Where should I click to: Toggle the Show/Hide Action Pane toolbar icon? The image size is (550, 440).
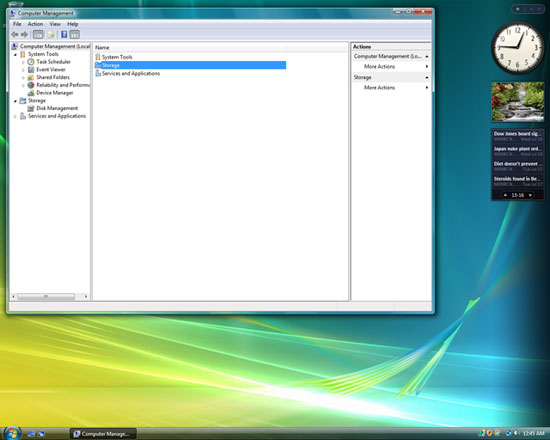click(75, 34)
